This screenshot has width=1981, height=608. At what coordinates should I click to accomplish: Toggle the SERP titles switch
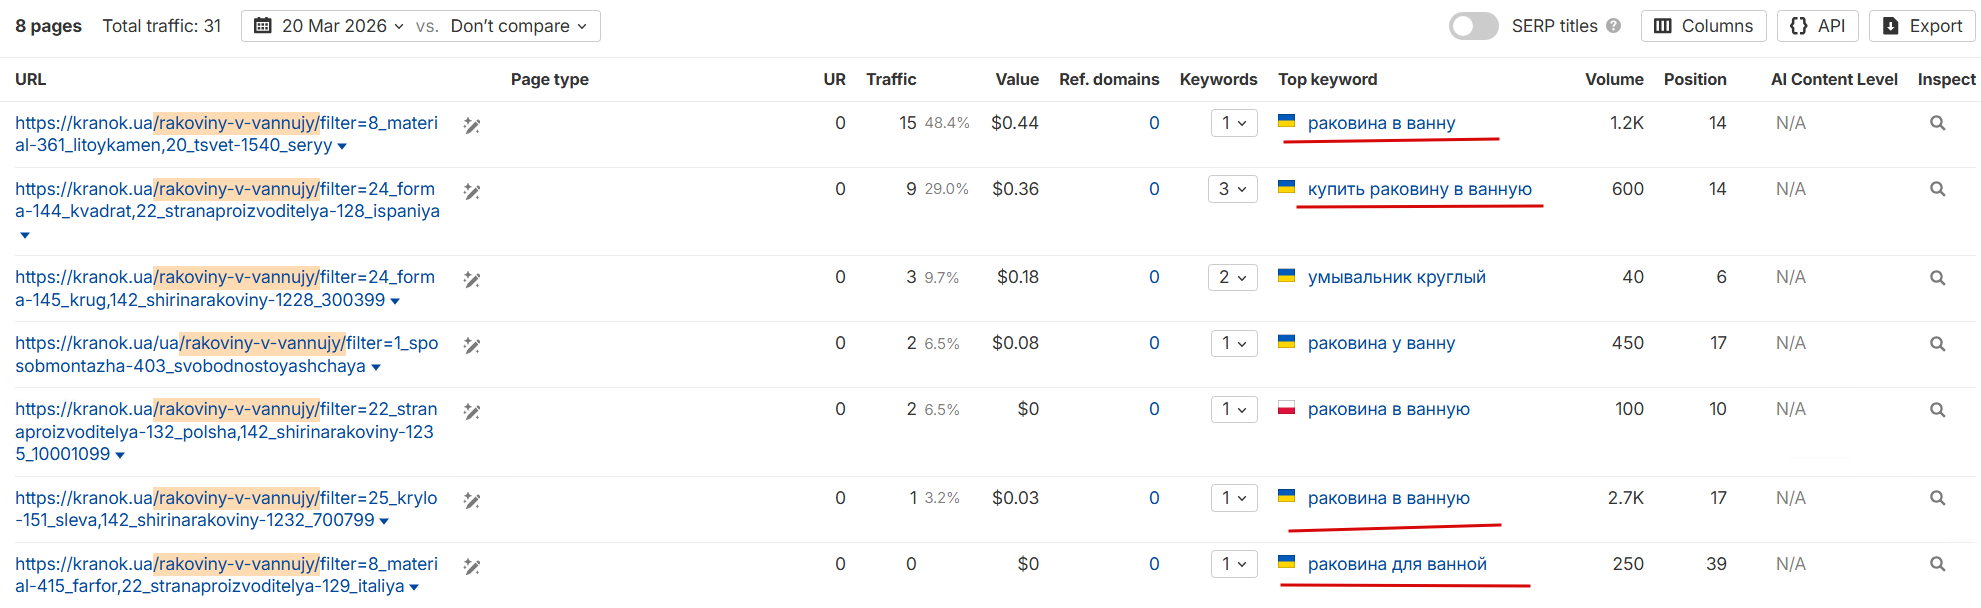(1473, 26)
